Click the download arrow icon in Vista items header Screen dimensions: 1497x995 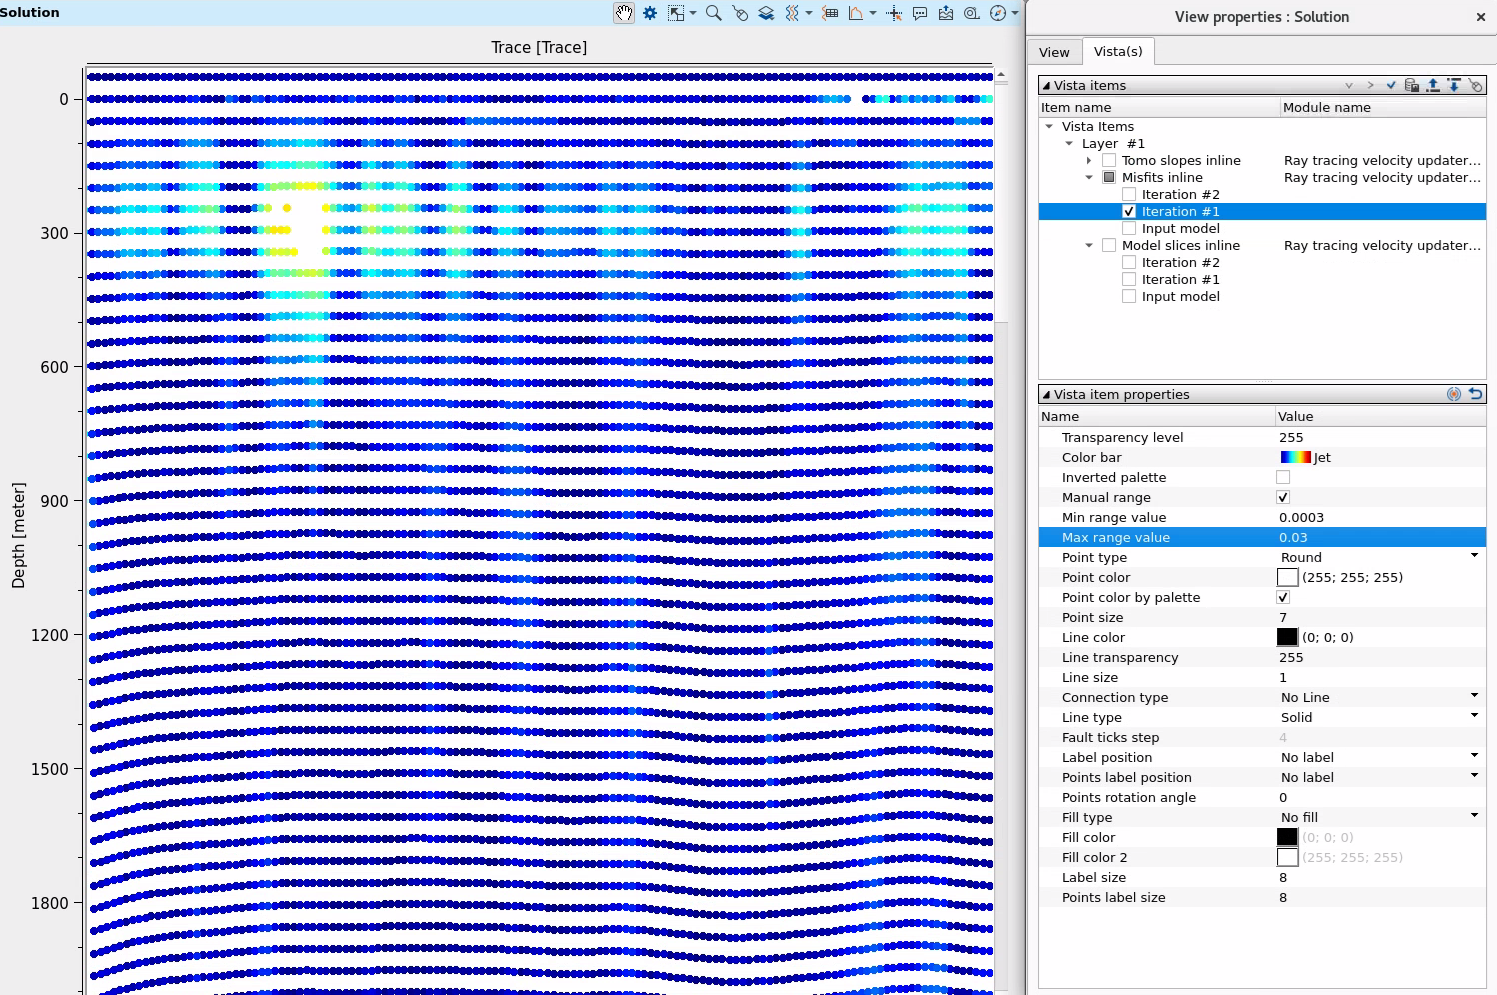coord(1454,86)
